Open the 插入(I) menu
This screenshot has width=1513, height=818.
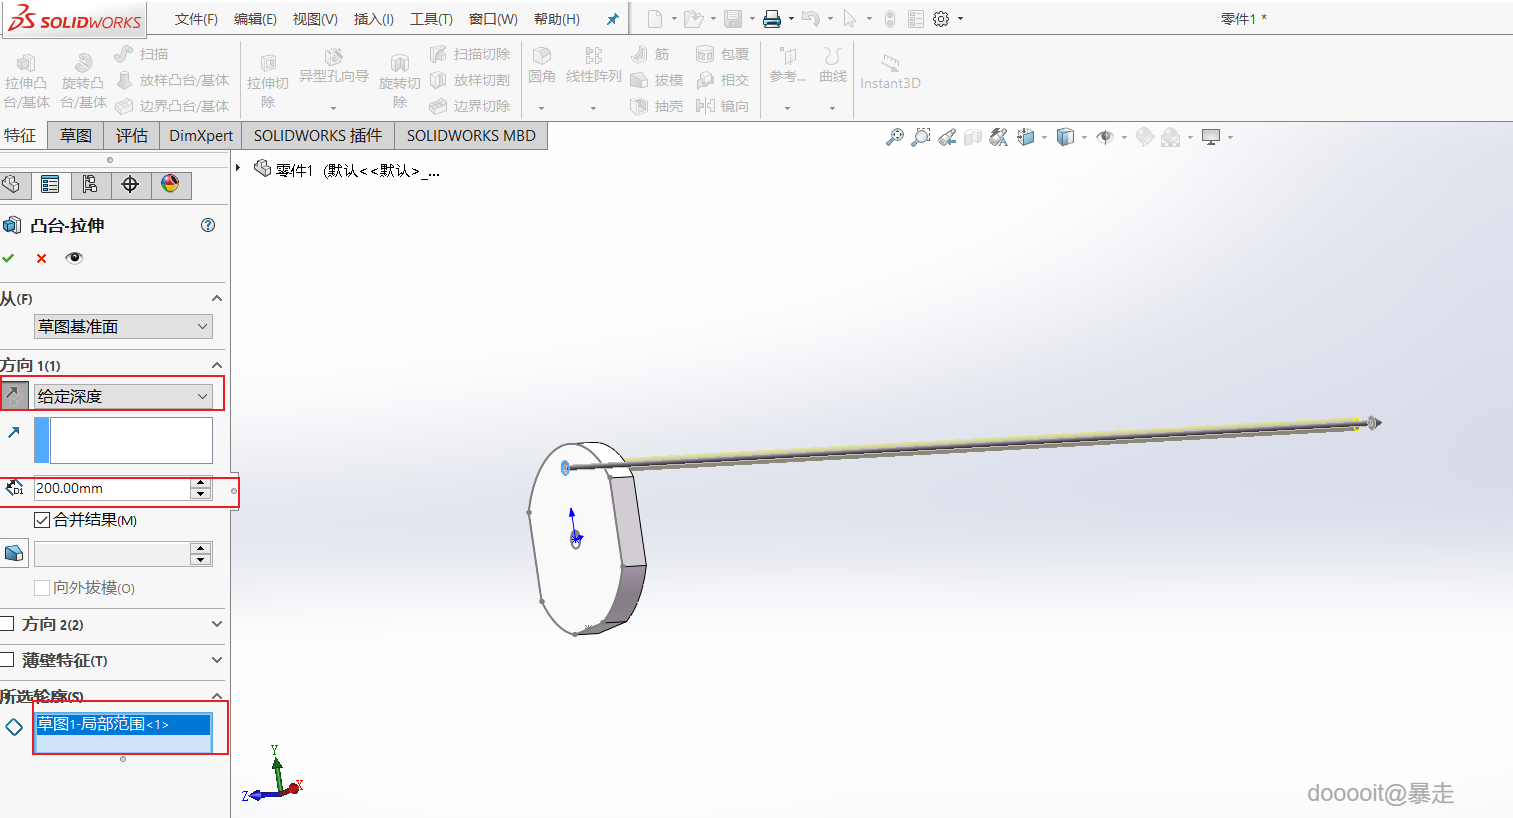click(x=373, y=19)
